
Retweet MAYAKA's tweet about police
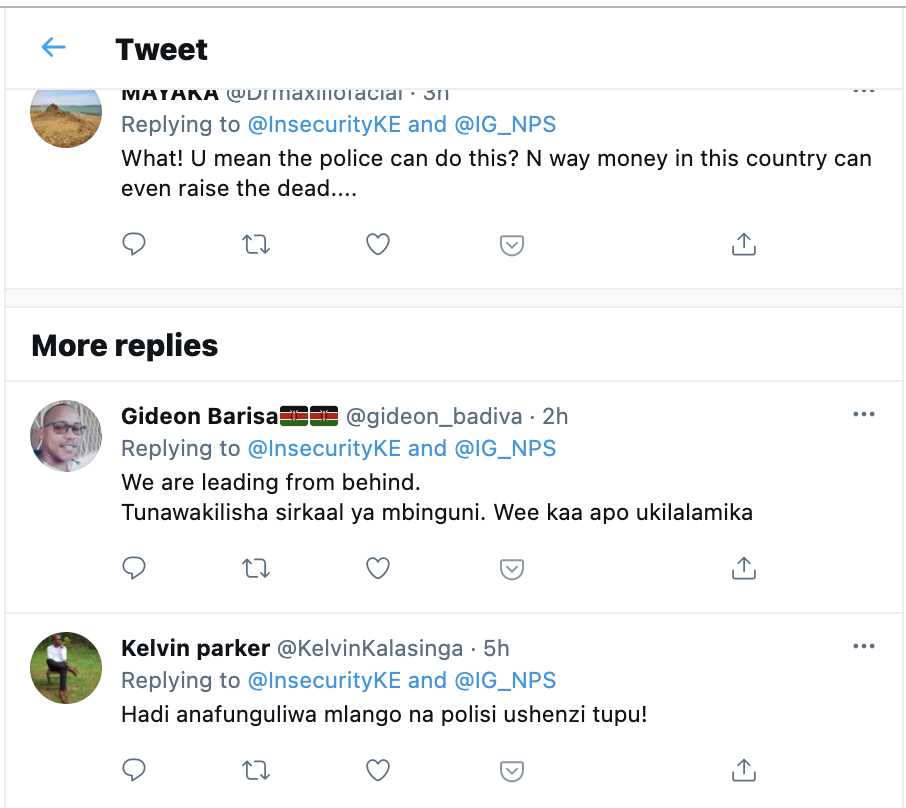coord(257,244)
